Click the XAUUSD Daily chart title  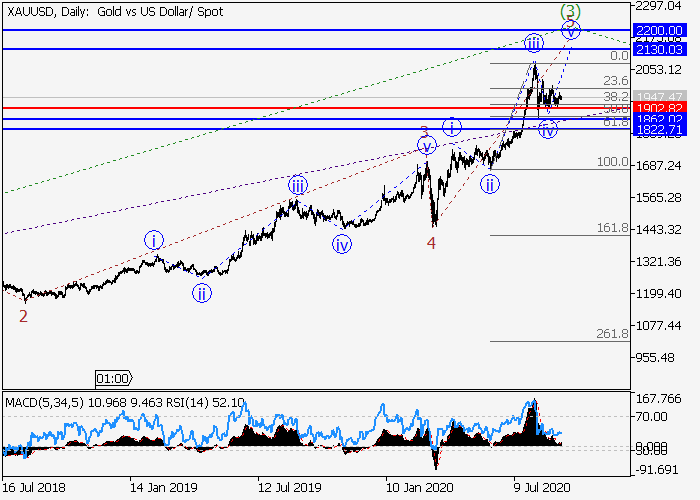click(x=115, y=11)
